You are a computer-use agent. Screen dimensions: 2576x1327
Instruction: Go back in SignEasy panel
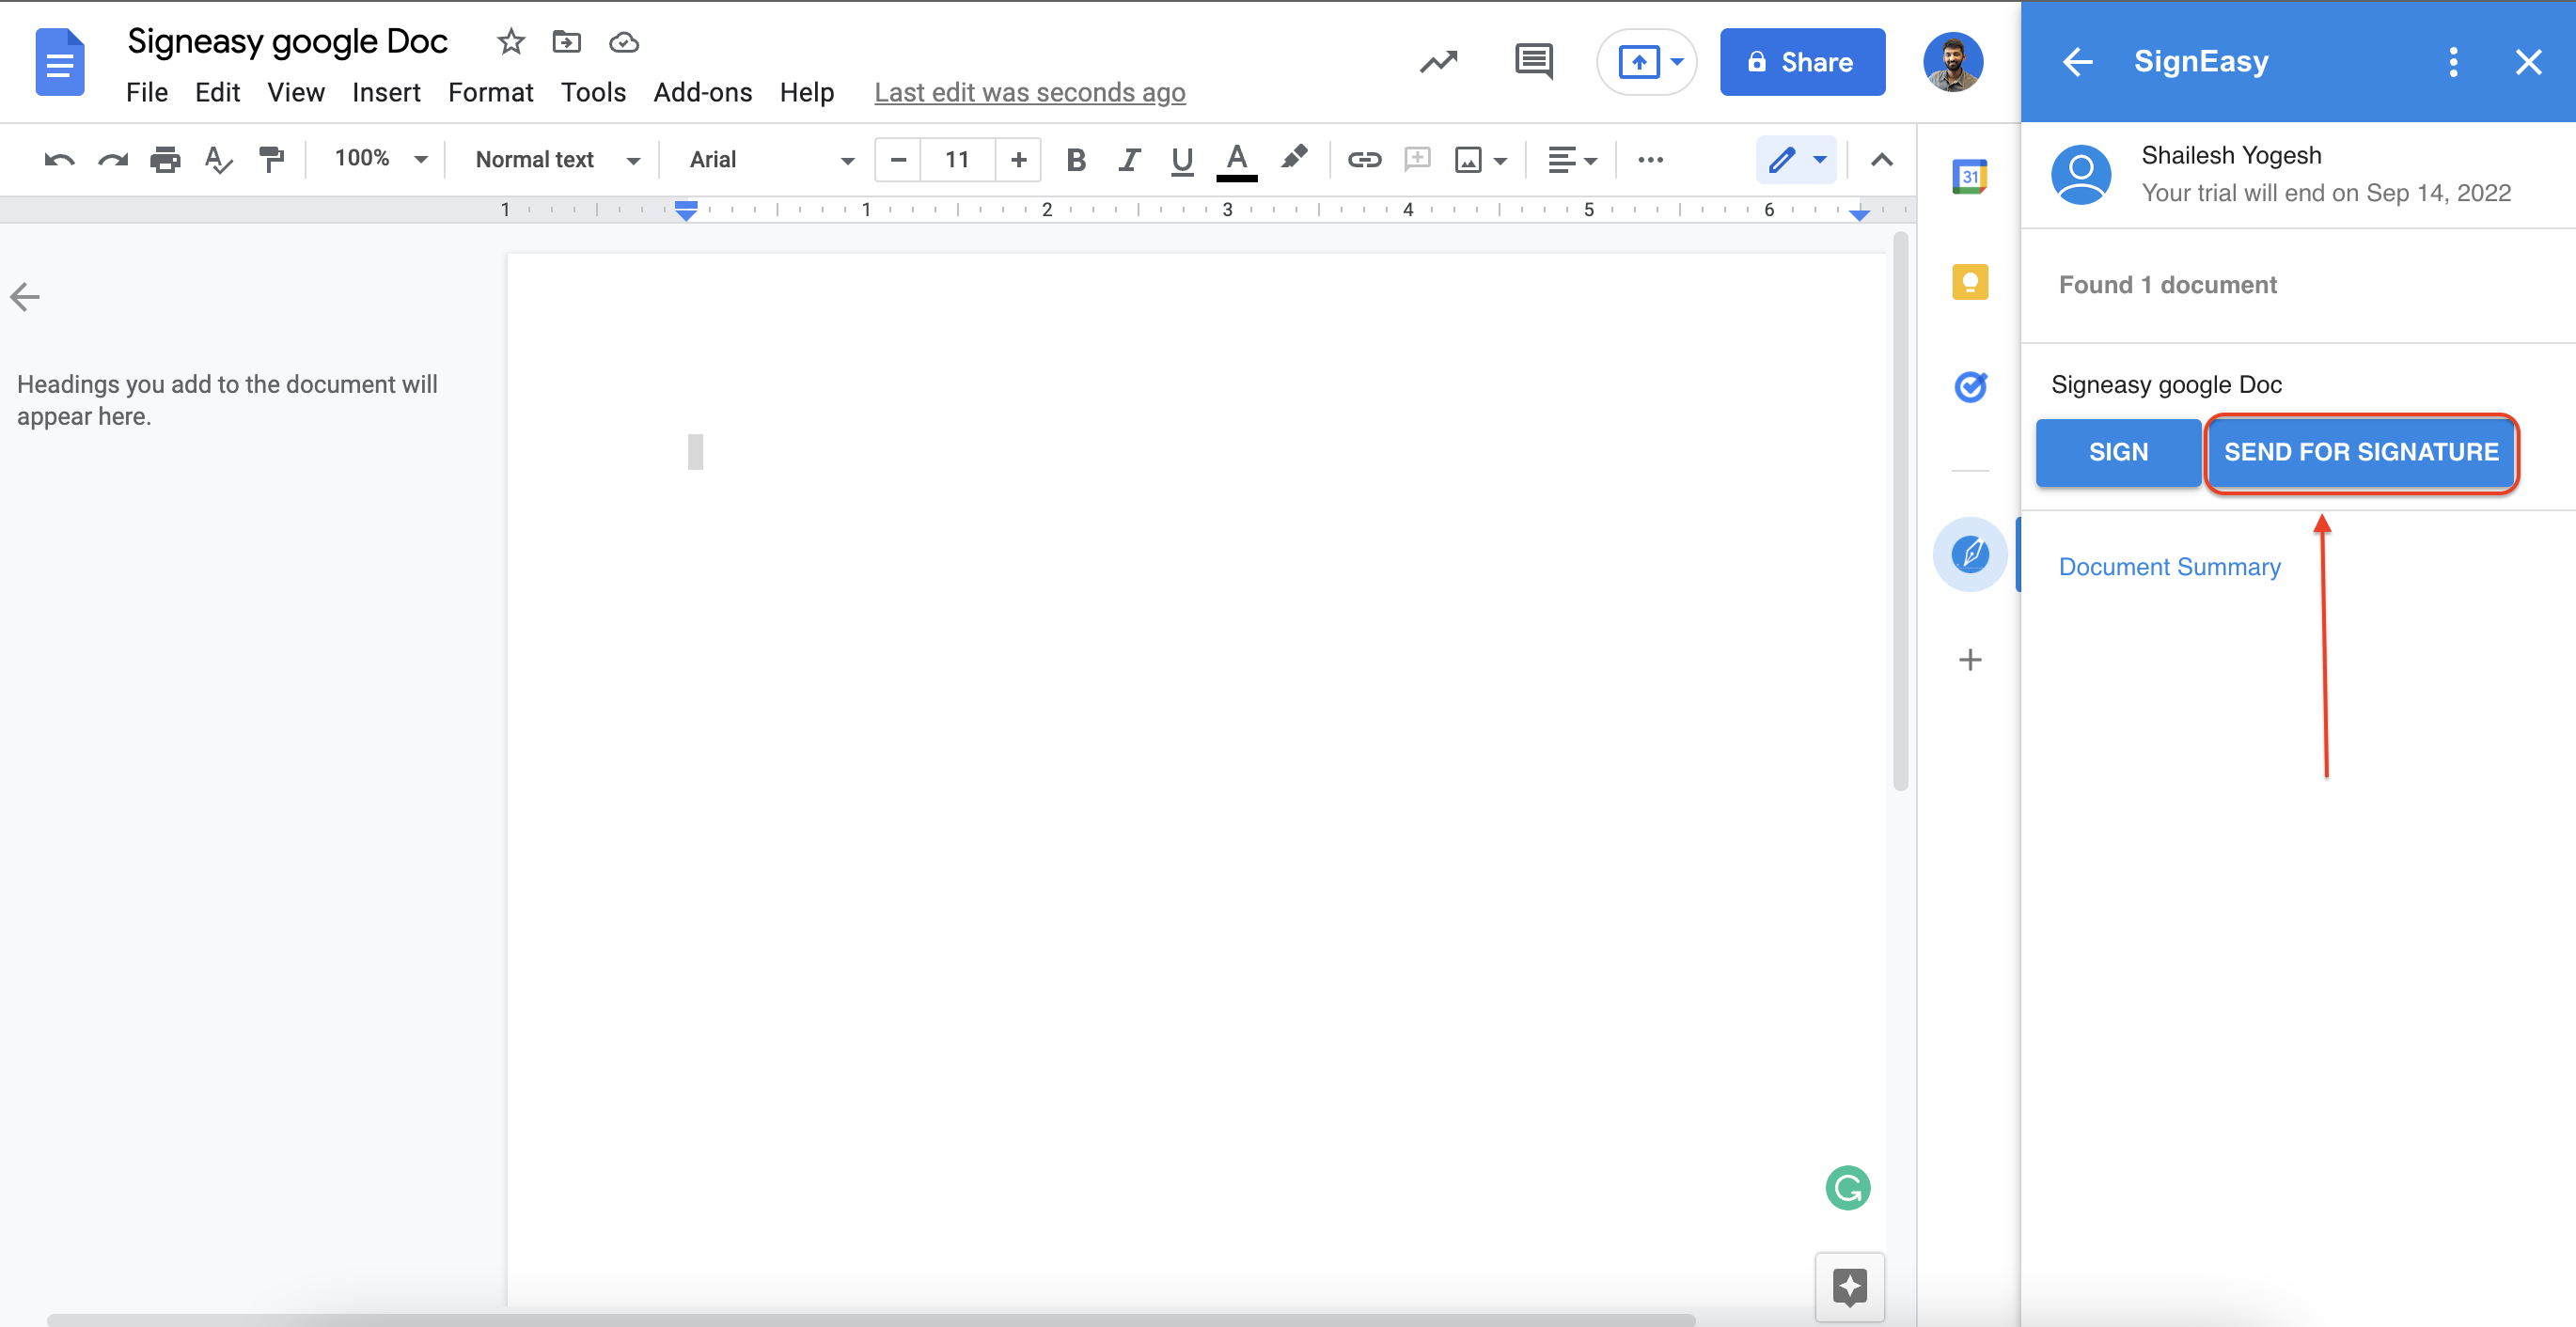pyautogui.click(x=2077, y=62)
